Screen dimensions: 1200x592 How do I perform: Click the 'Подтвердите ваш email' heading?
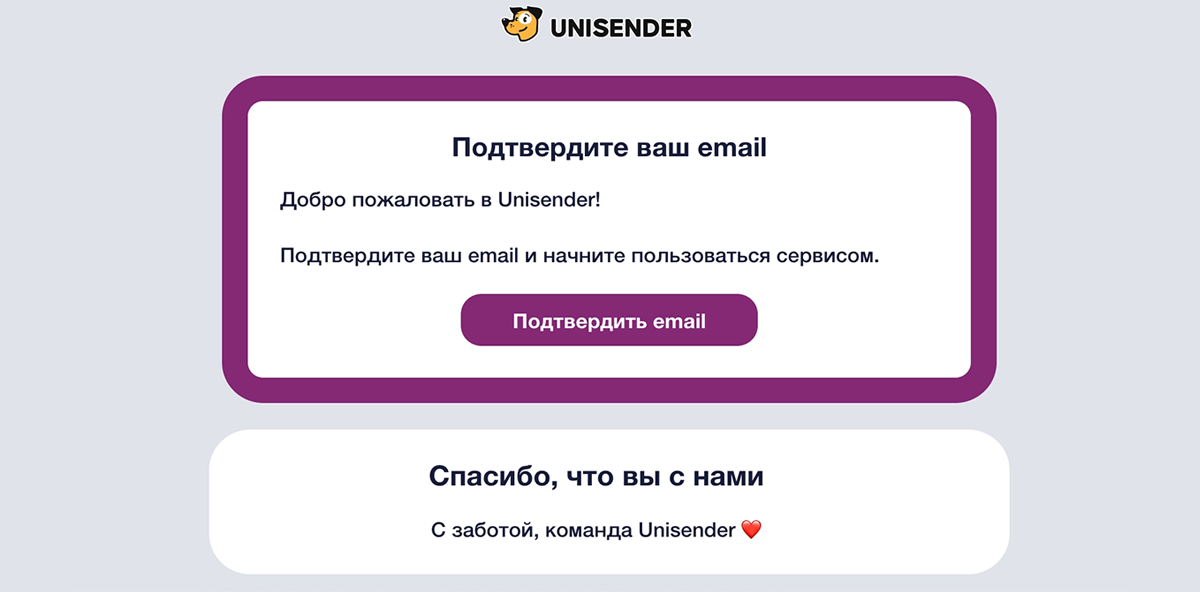click(607, 146)
